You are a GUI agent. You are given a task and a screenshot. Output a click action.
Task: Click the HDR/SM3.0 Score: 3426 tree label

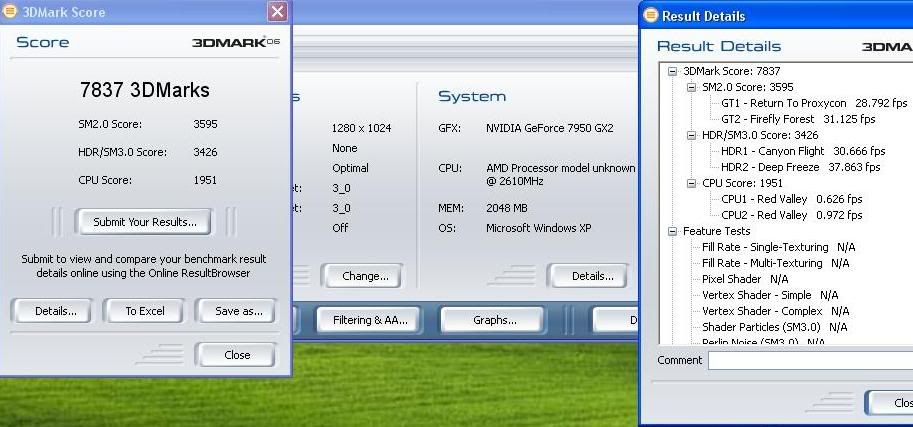pyautogui.click(x=760, y=135)
